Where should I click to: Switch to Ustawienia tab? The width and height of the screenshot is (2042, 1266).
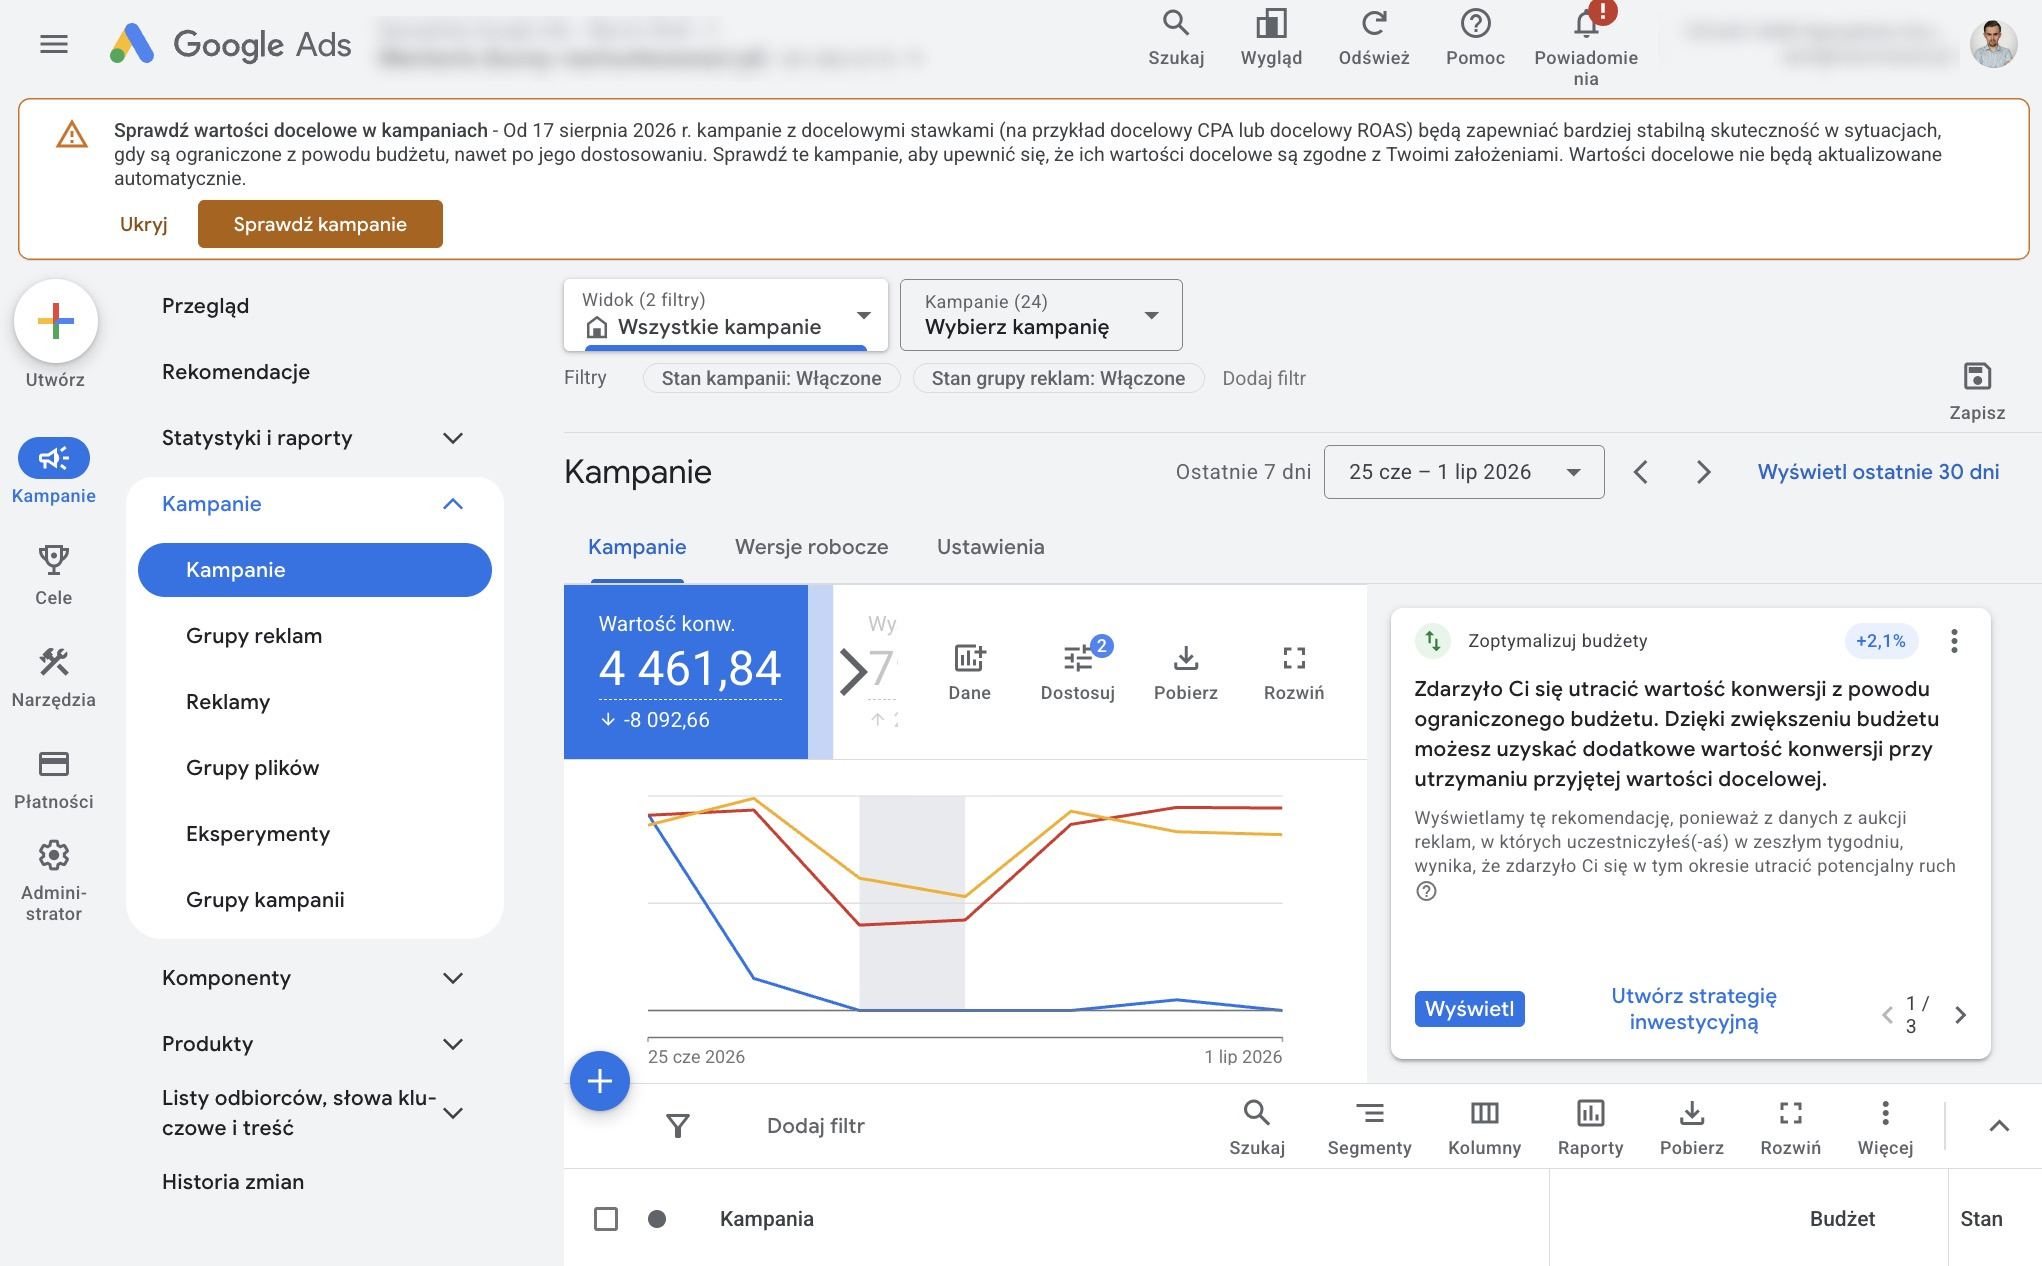coord(990,547)
